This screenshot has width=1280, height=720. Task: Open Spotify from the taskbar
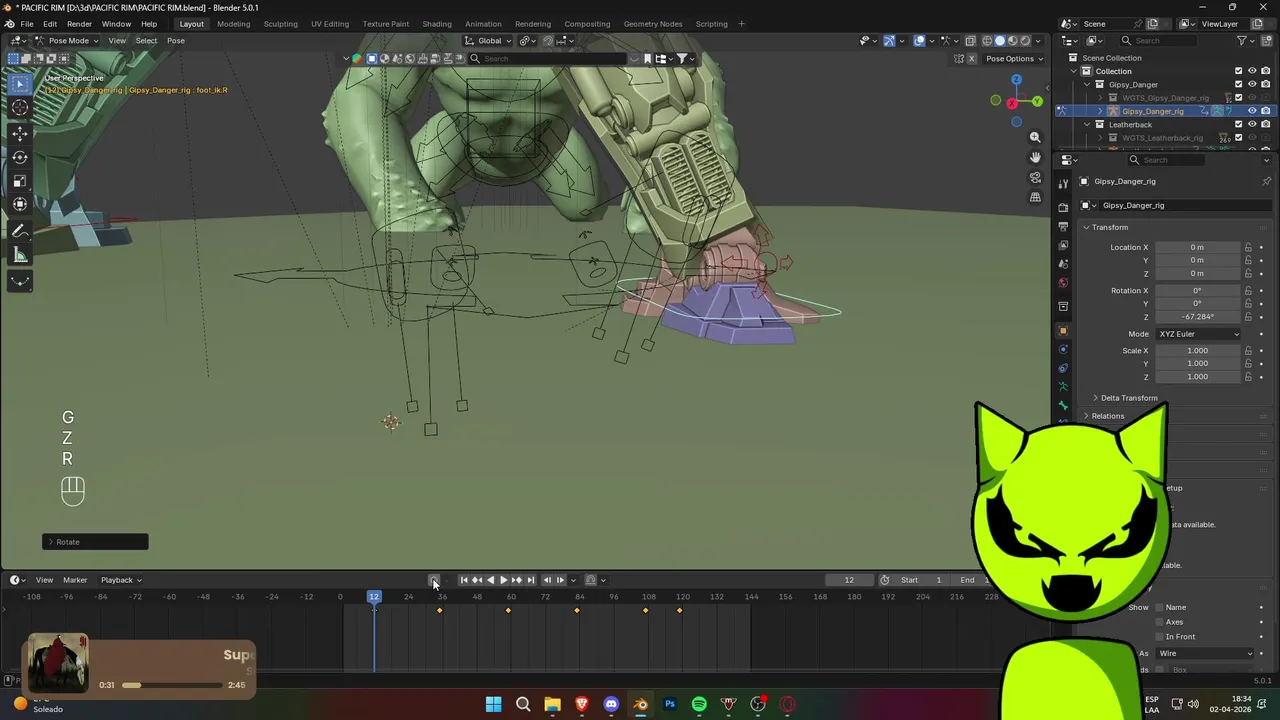(699, 704)
